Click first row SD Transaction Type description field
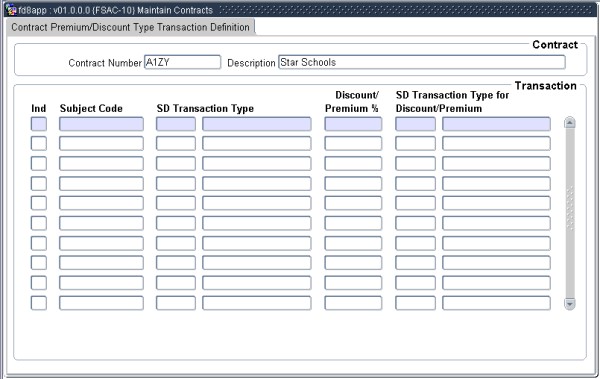The width and height of the screenshot is (600, 379). pyautogui.click(x=257, y=124)
